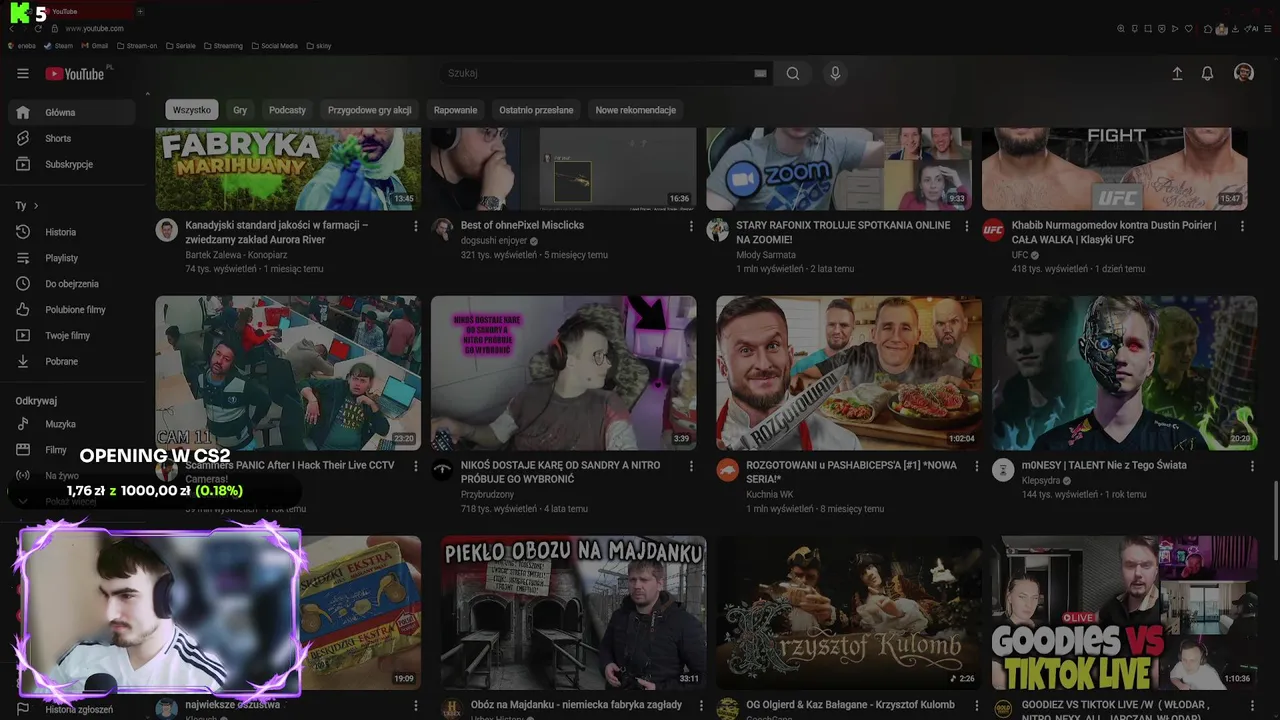The height and width of the screenshot is (720, 1280).
Task: Open the browser extensions cube icon
Action: coord(1208,28)
